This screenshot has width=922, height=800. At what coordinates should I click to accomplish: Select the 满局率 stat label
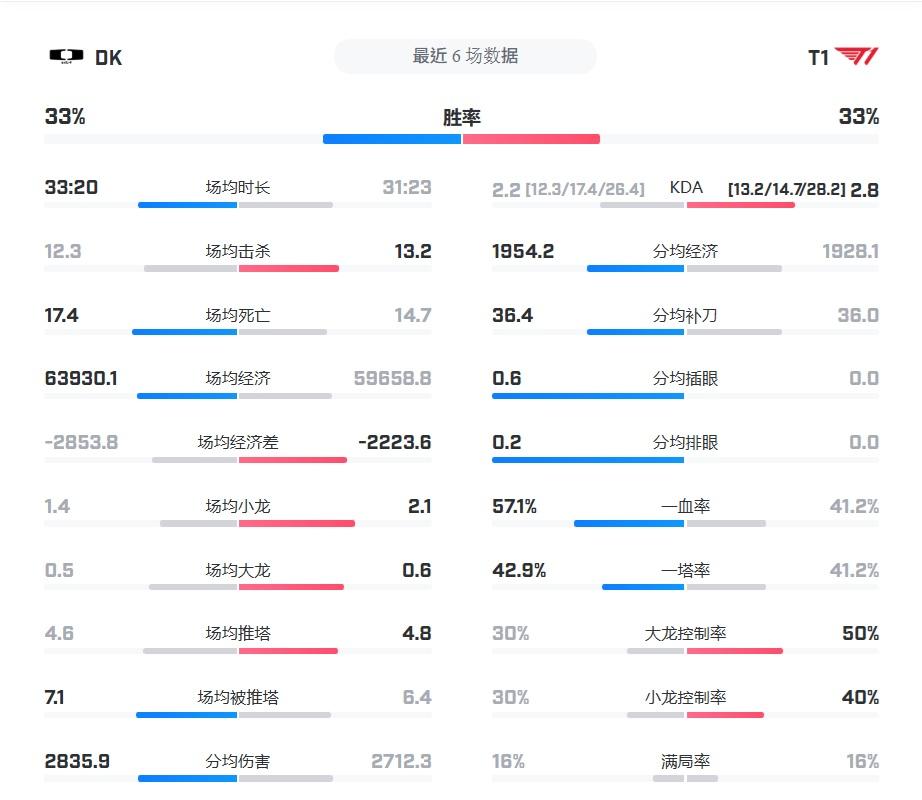686,761
